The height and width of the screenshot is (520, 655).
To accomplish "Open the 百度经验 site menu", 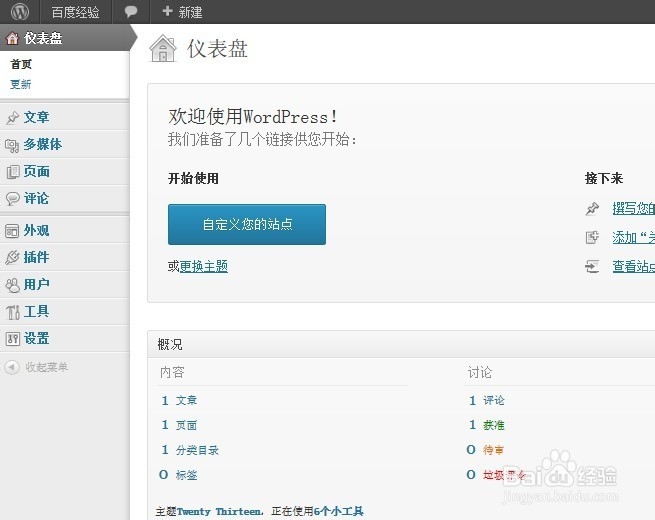I will click(75, 12).
